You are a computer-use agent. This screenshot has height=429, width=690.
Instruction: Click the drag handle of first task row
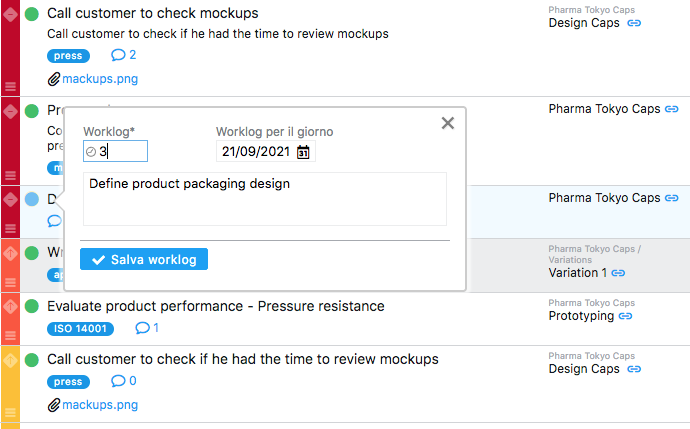(11, 87)
